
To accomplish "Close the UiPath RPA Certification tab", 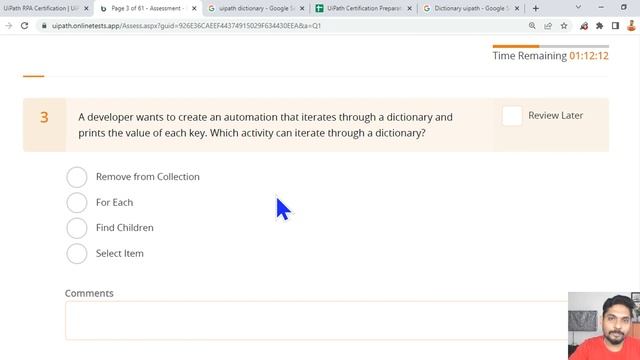I will click(x=86, y=8).
